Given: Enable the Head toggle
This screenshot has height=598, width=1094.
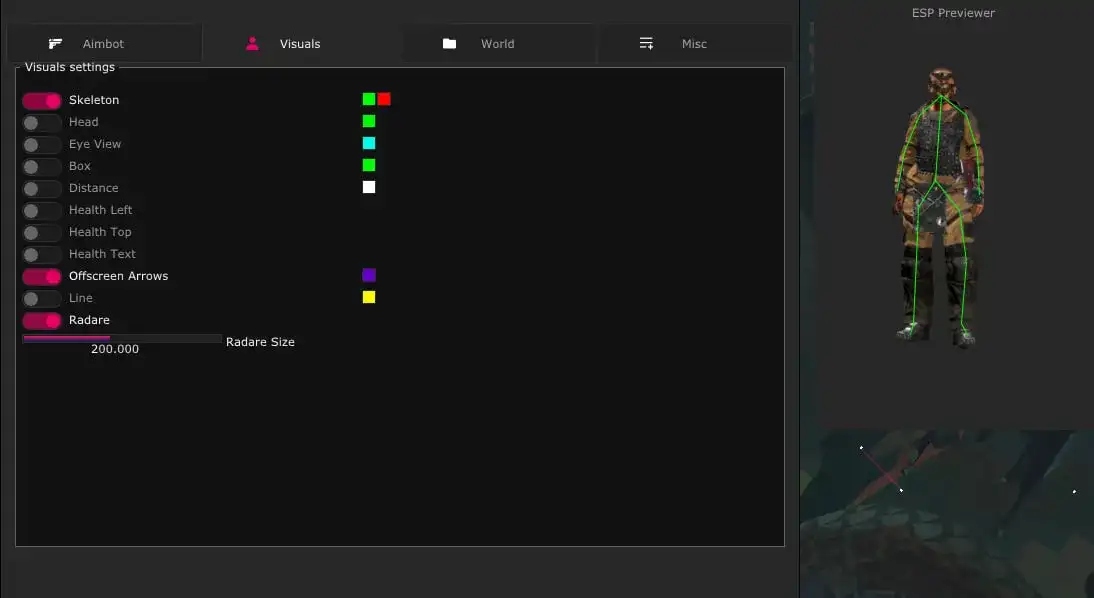Looking at the screenshot, I should [x=41, y=122].
